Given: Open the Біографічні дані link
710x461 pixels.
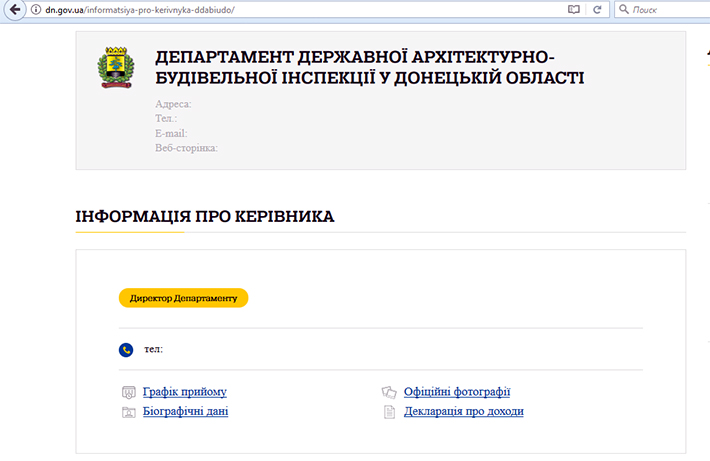Looking at the screenshot, I should [186, 411].
